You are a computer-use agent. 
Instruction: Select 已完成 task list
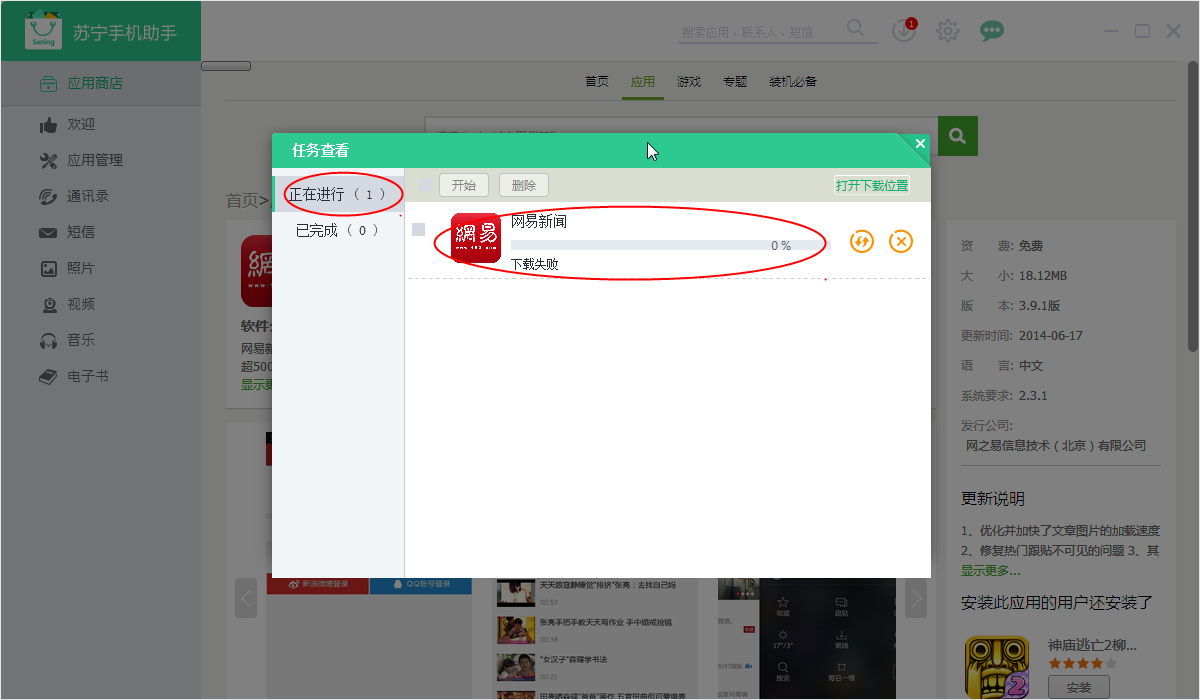pos(338,230)
